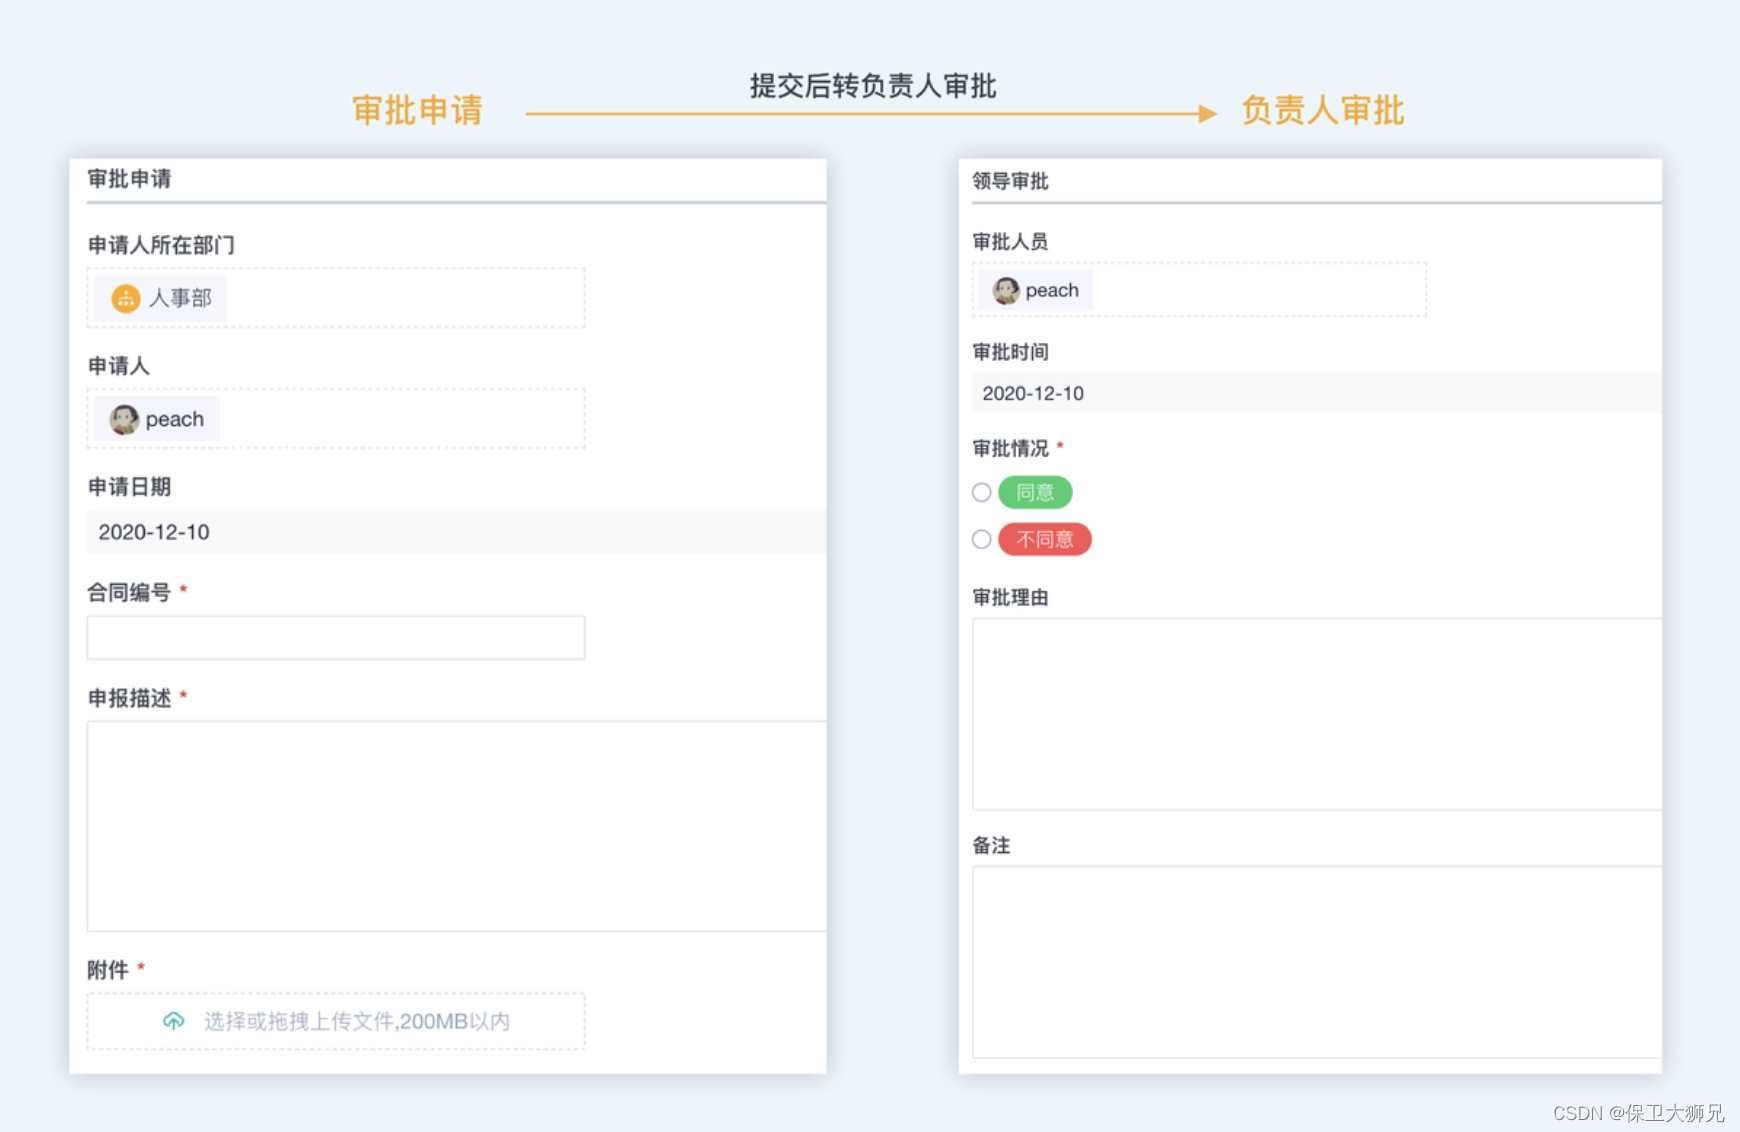Viewport: 1740px width, 1132px height.
Task: Click the 审批申请 form header
Action: pos(129,179)
